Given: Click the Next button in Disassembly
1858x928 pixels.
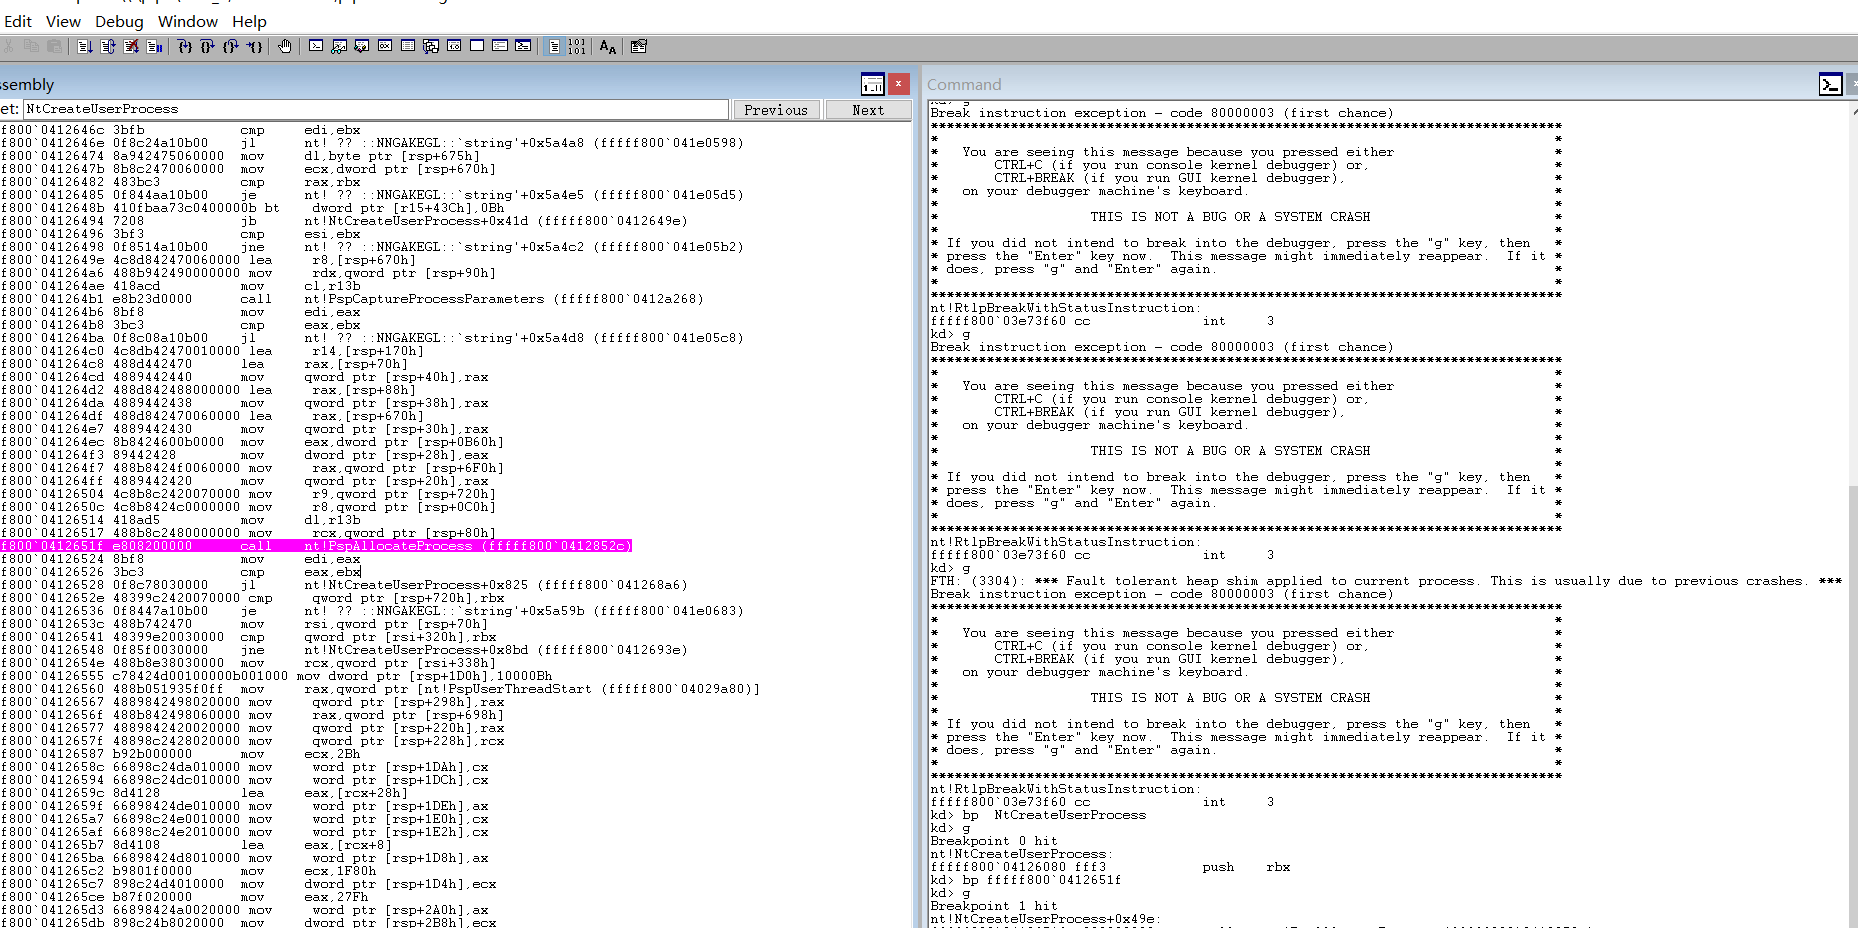Looking at the screenshot, I should coord(868,110).
